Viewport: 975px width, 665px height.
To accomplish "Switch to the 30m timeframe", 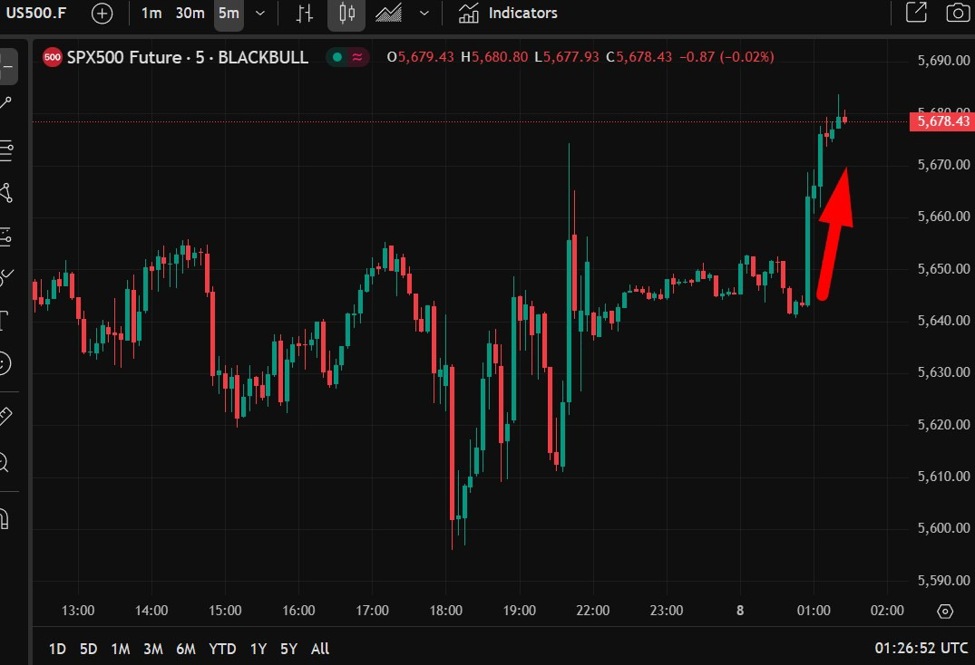I will coord(190,13).
